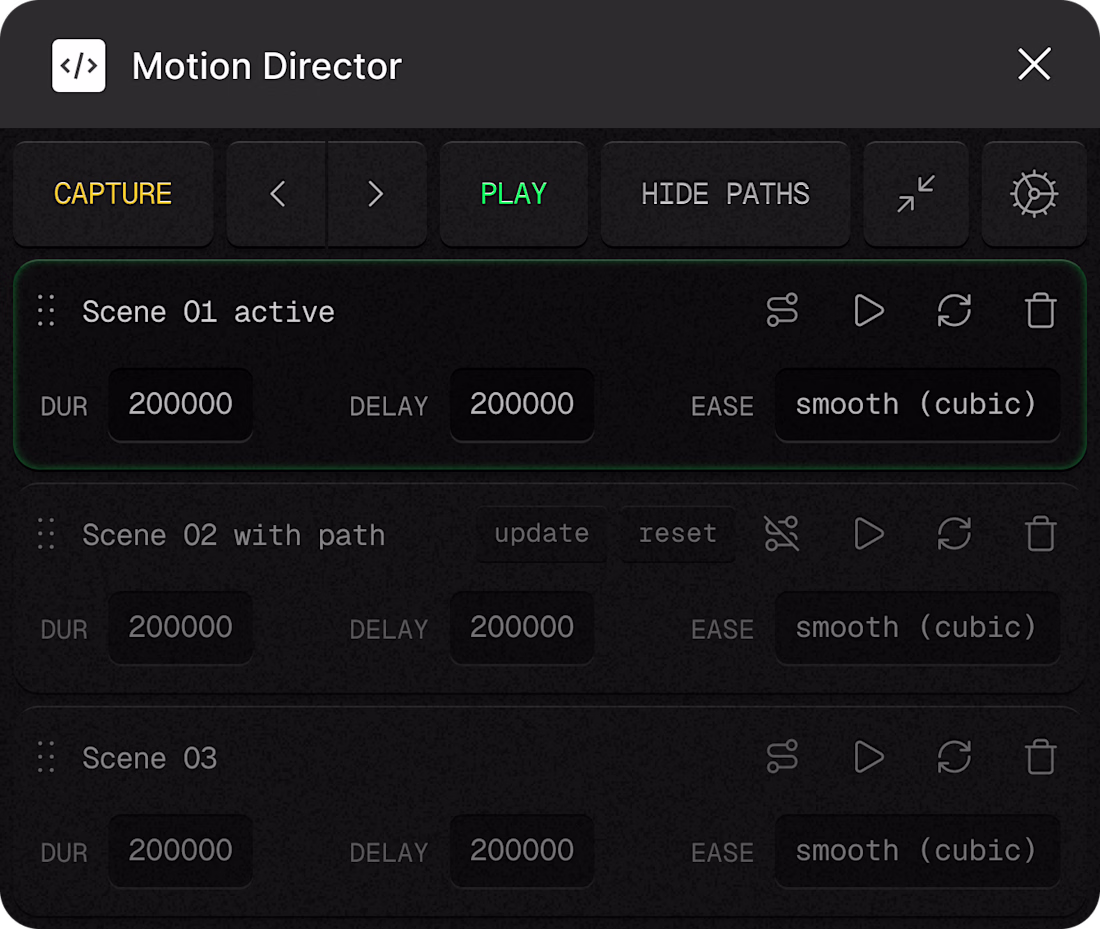Screen dimensions: 1100x929
Task: Open Scene 03 smooth (cubic) dropdown
Action: point(916,851)
